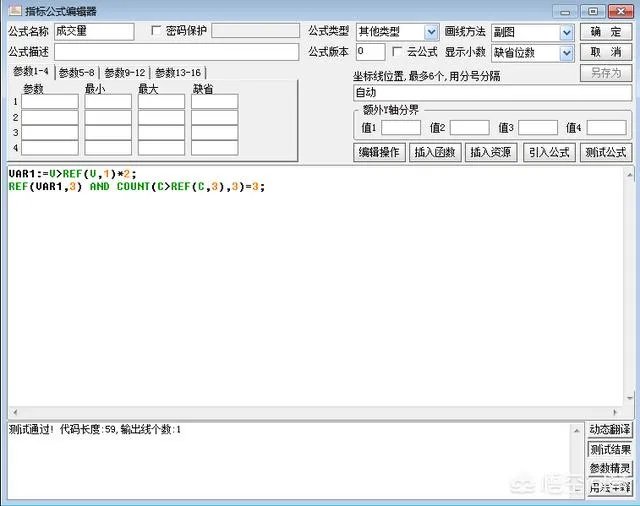Screen dimensions: 640x506
Task: Click the 引入公式 button
Action: pos(549,153)
